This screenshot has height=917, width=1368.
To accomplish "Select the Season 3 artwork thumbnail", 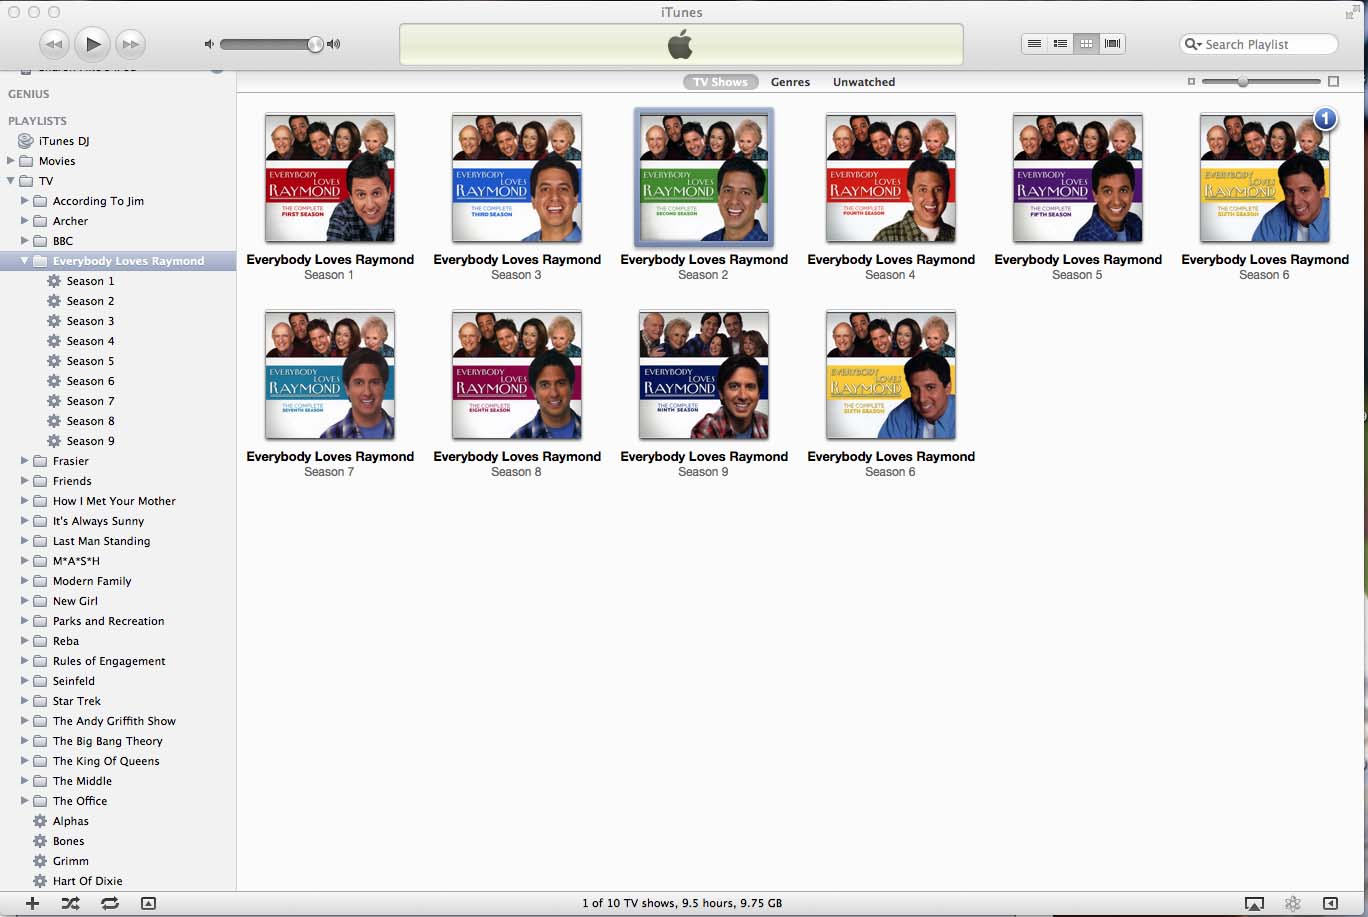I will pyautogui.click(x=517, y=177).
